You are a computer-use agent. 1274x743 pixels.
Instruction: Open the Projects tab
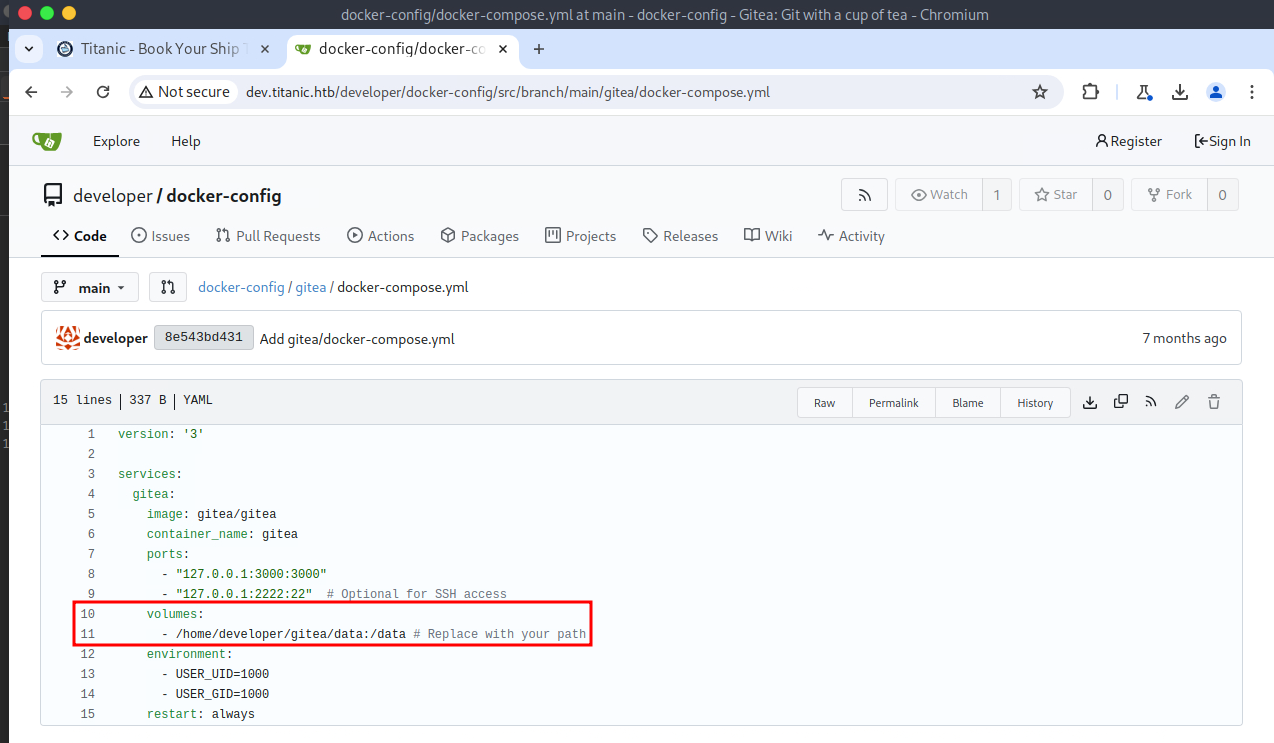click(x=580, y=236)
